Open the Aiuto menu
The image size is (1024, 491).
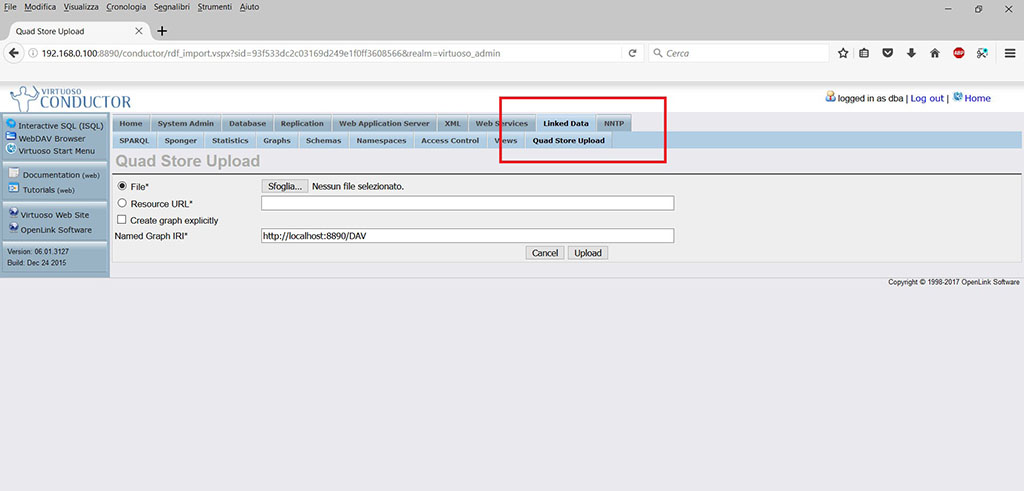[249, 7]
